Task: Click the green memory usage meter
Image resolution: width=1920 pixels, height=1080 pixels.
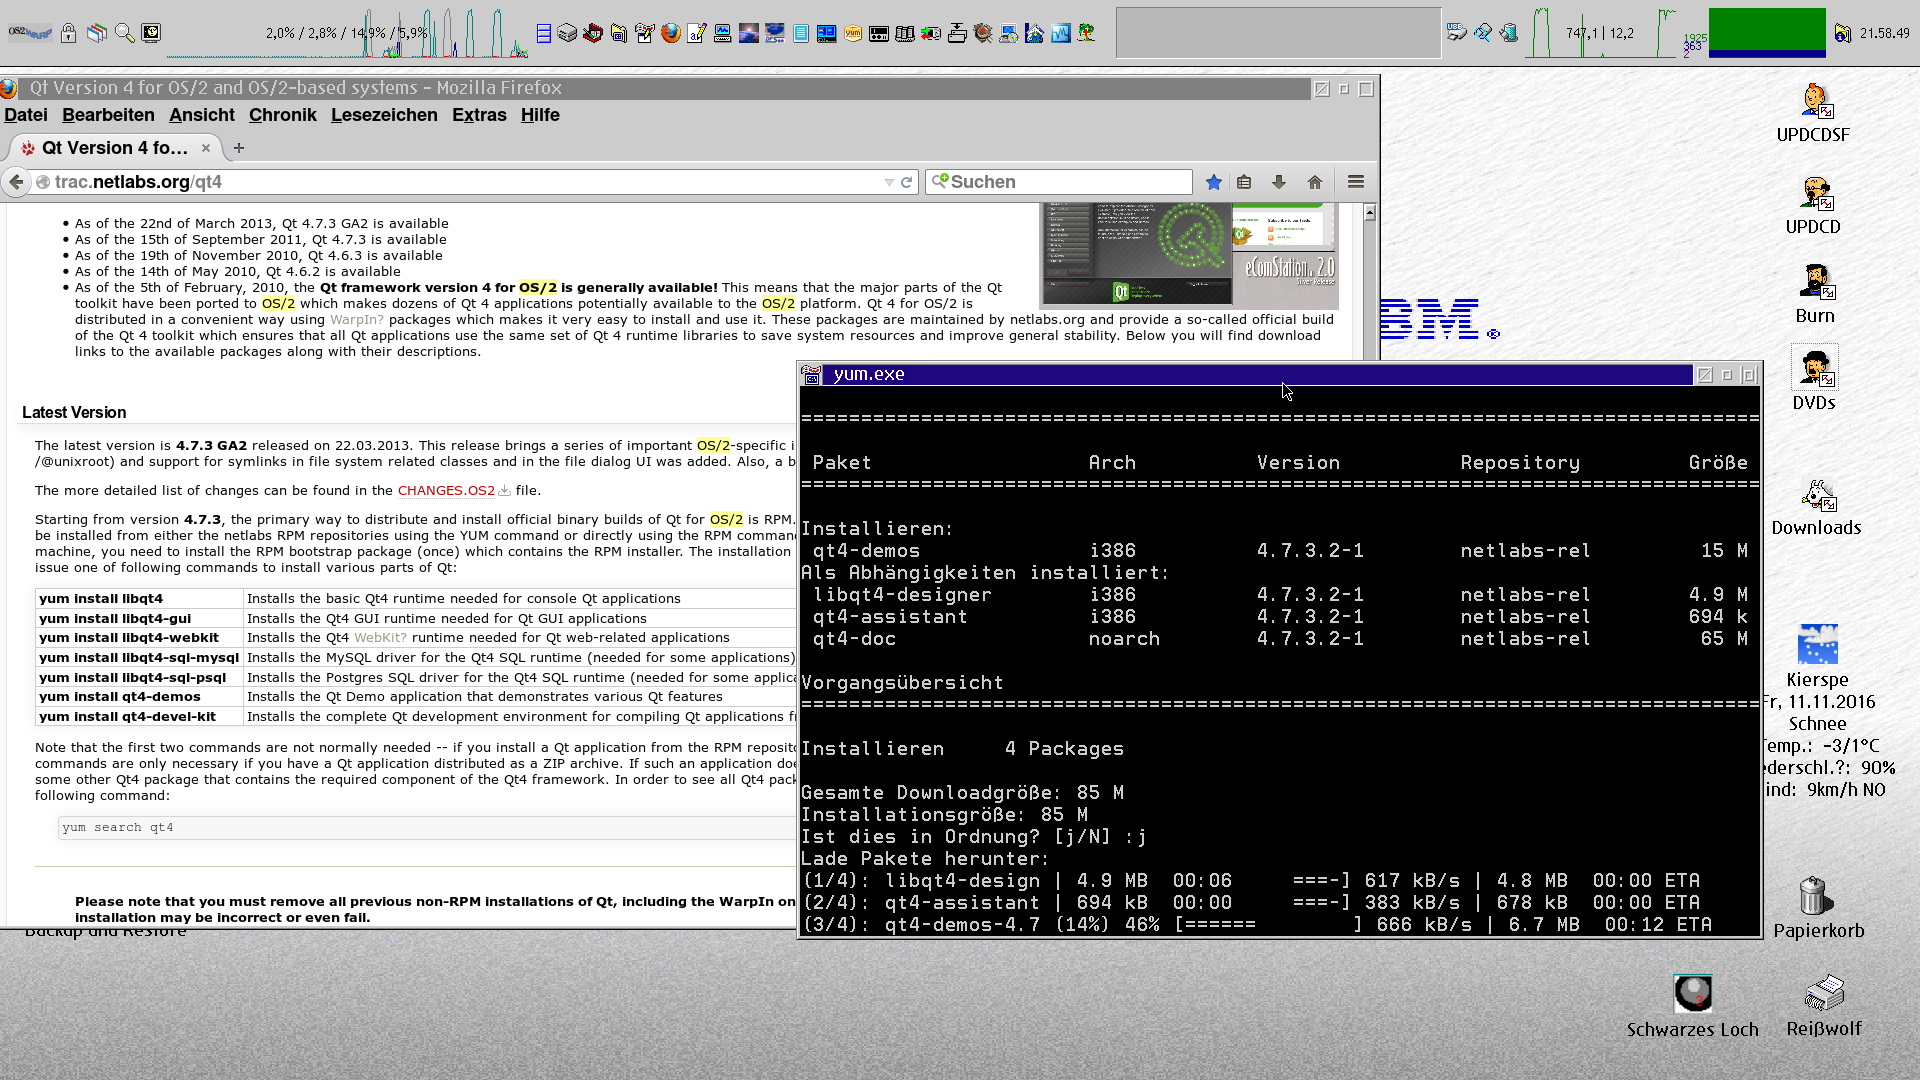Action: [x=1767, y=33]
